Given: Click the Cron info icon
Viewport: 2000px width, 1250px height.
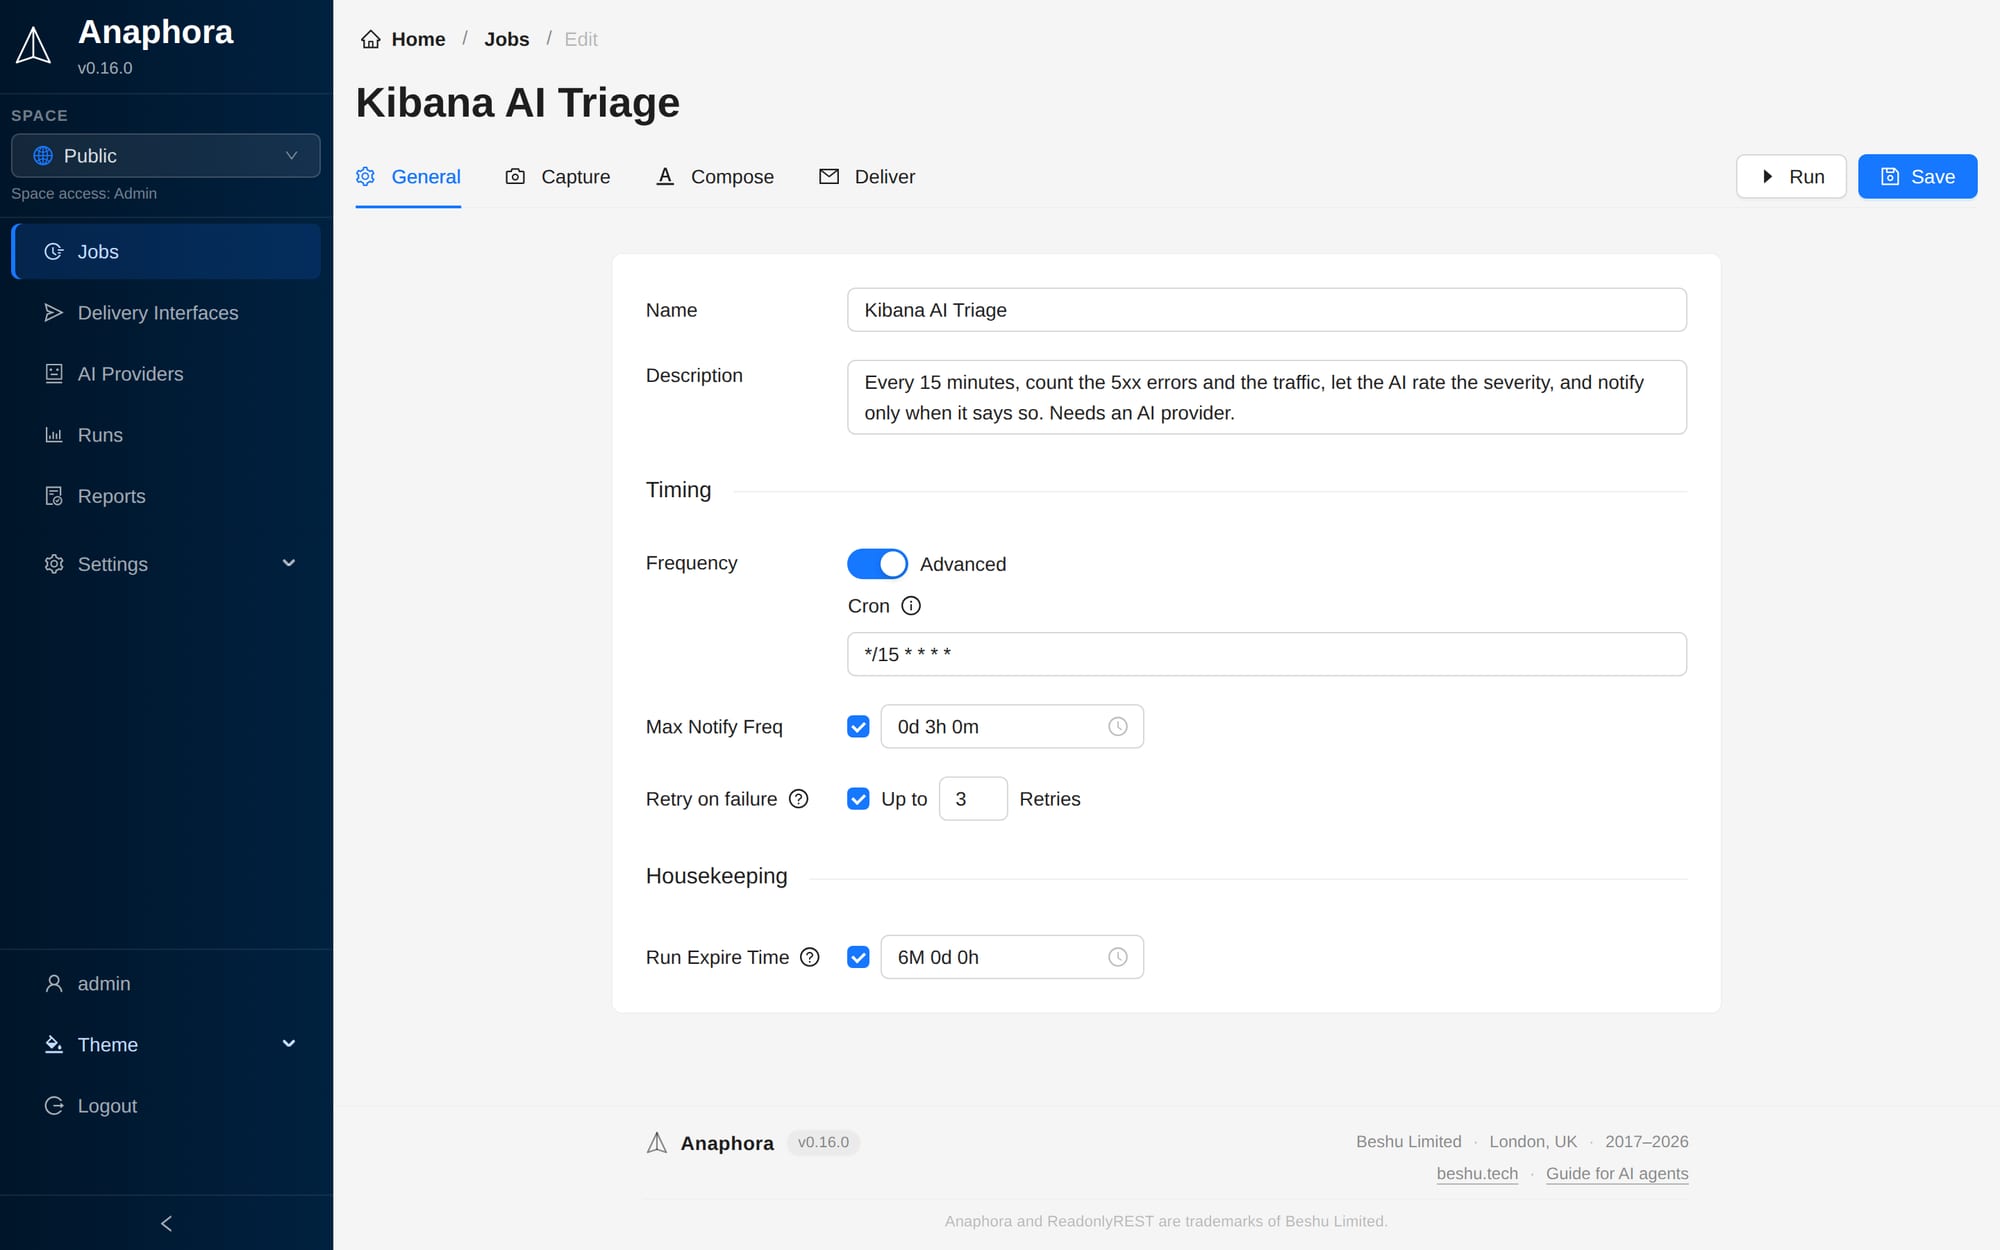Looking at the screenshot, I should 911,606.
